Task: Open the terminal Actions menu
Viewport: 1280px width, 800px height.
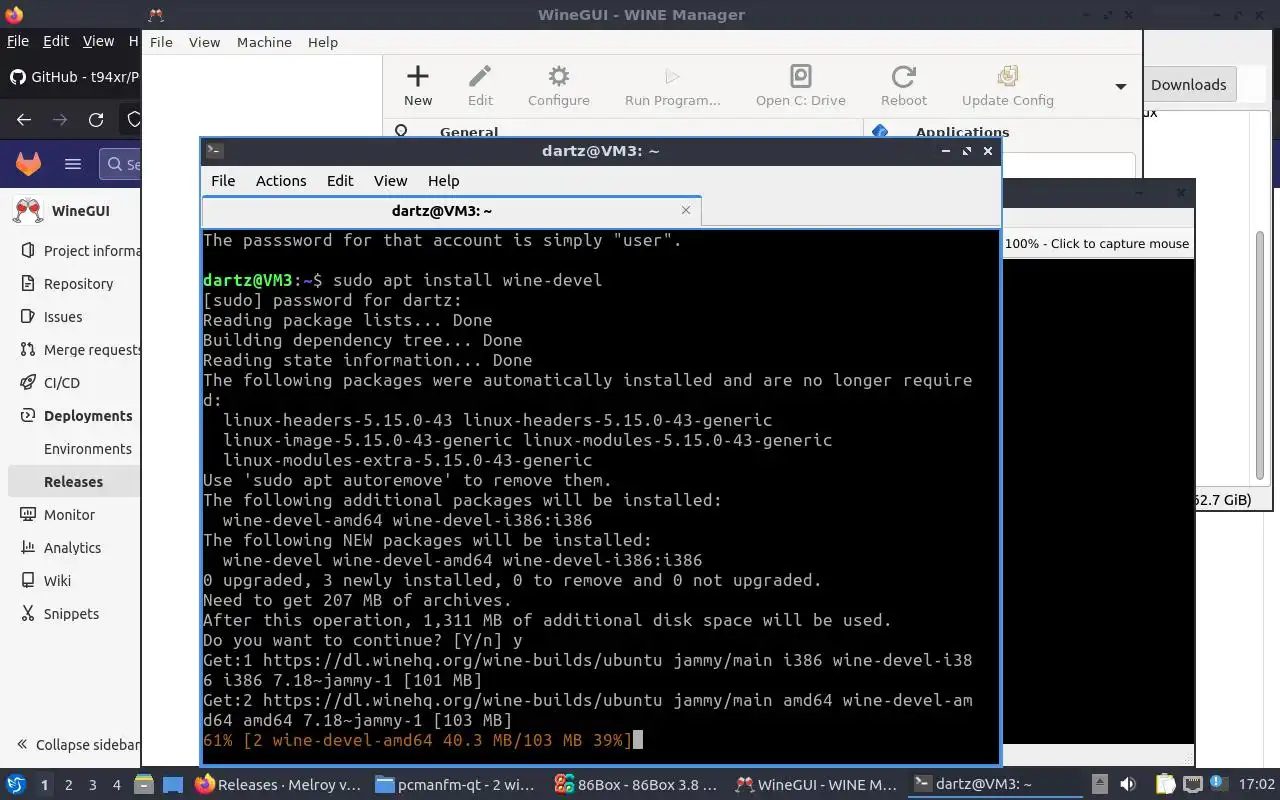Action: [281, 180]
